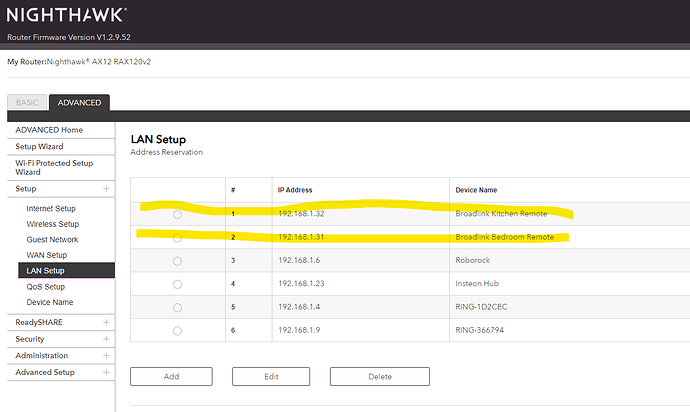Click the IP Address column header

pyautogui.click(x=295, y=190)
